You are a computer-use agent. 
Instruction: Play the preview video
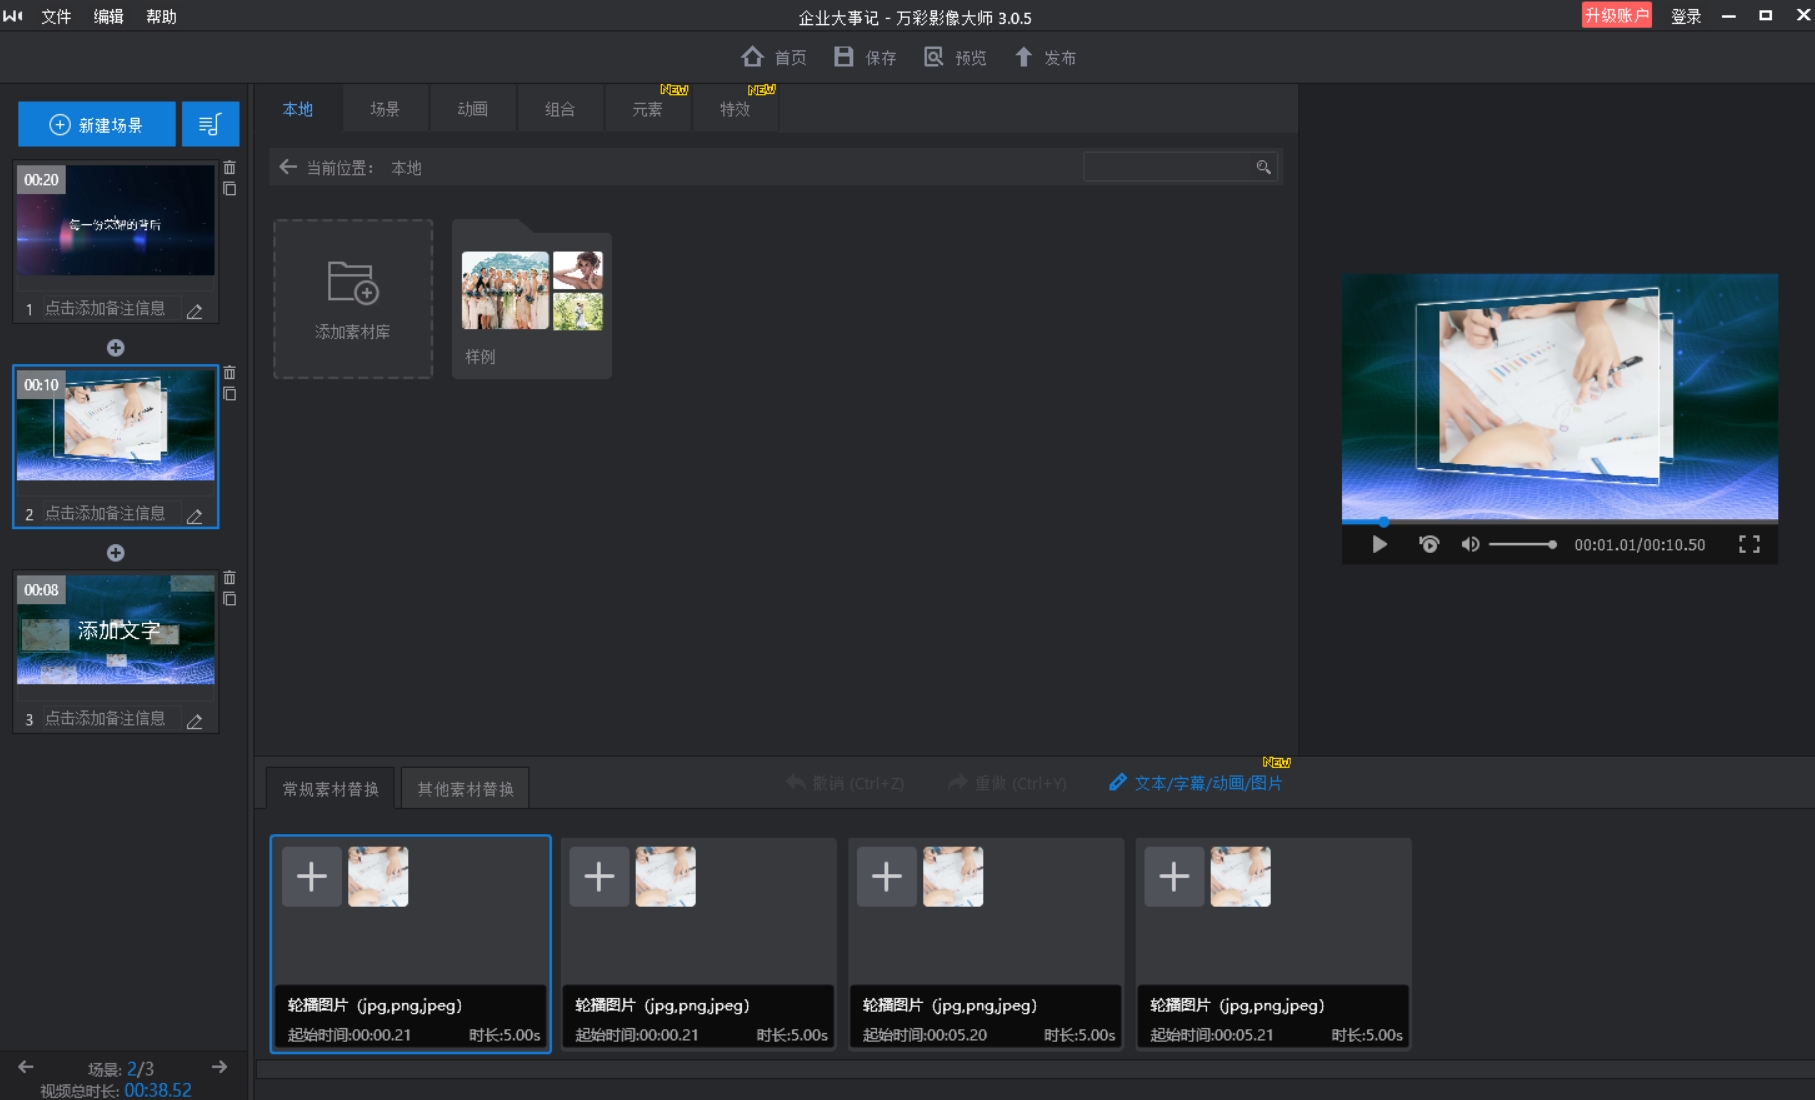1380,544
